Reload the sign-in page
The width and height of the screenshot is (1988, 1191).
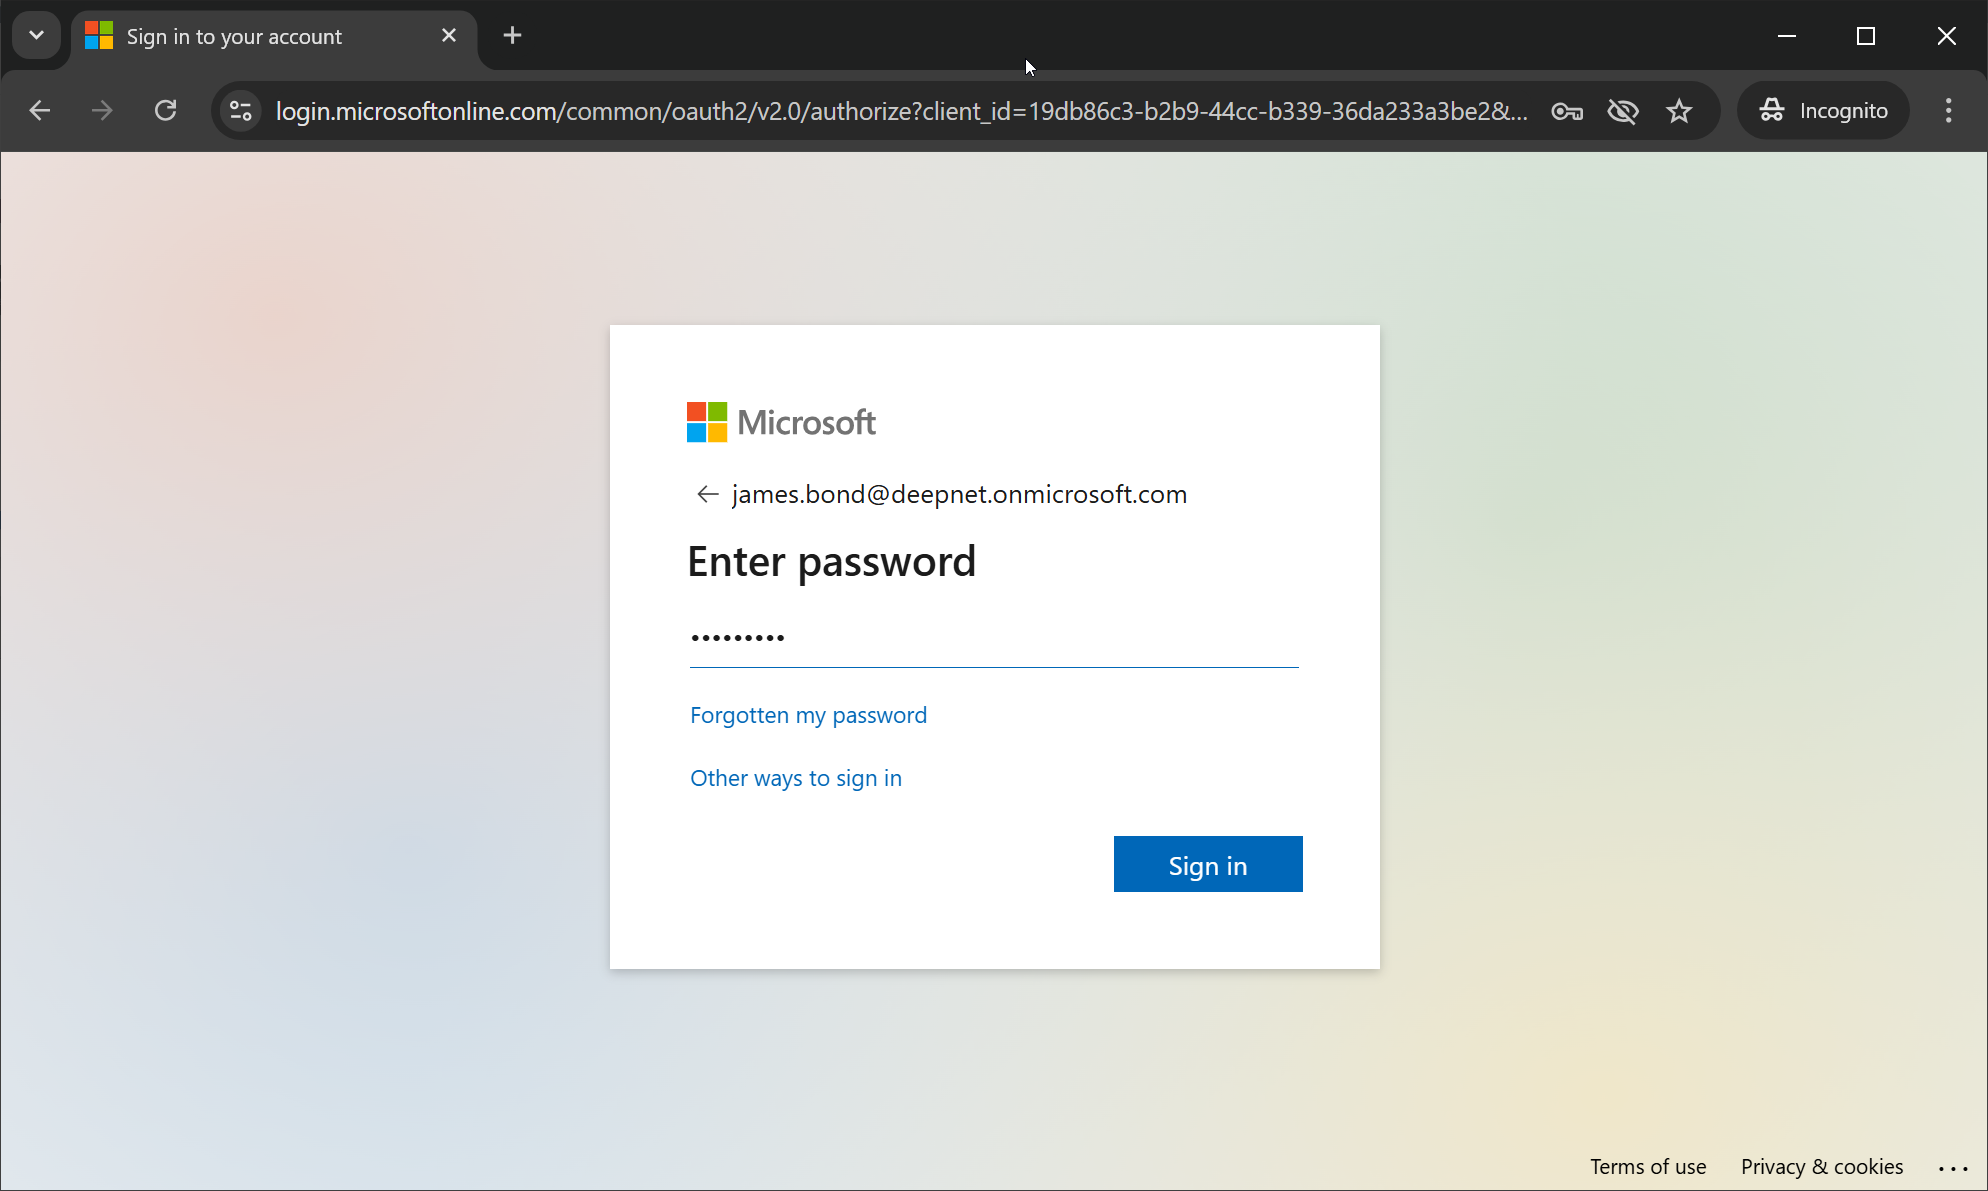(166, 110)
